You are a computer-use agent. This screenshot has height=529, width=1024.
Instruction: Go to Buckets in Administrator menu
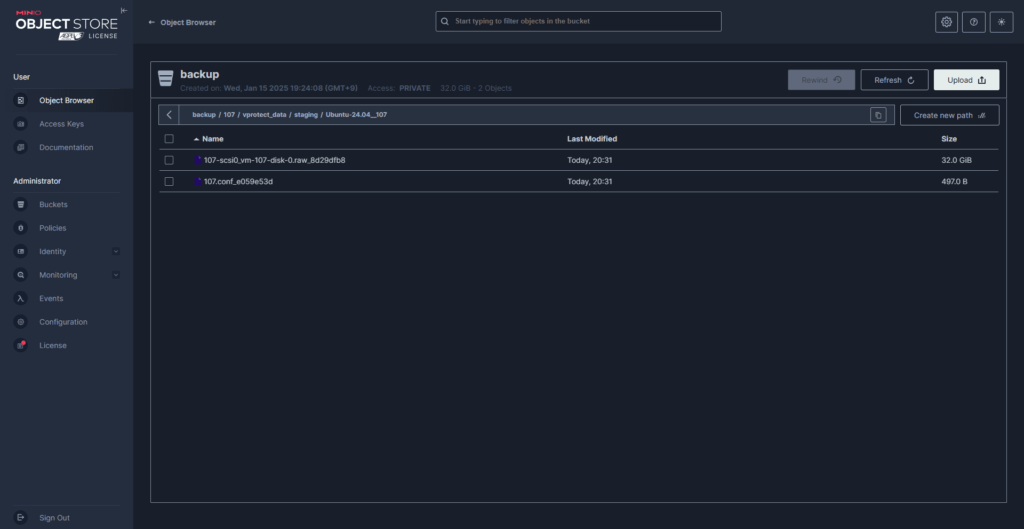53,205
